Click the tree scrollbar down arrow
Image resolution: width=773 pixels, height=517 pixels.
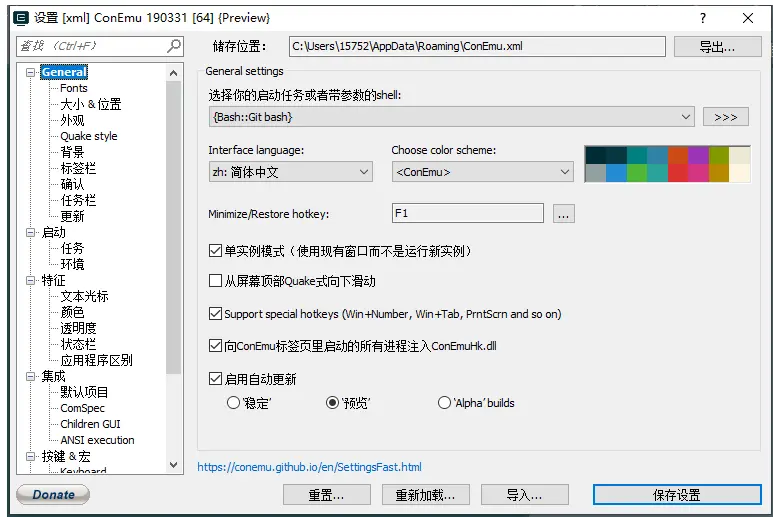click(x=173, y=464)
